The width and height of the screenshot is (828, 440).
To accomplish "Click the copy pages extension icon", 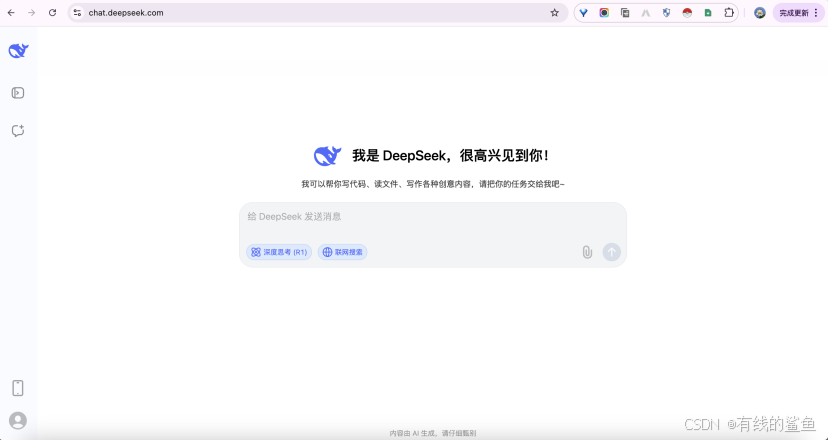I will click(x=625, y=13).
